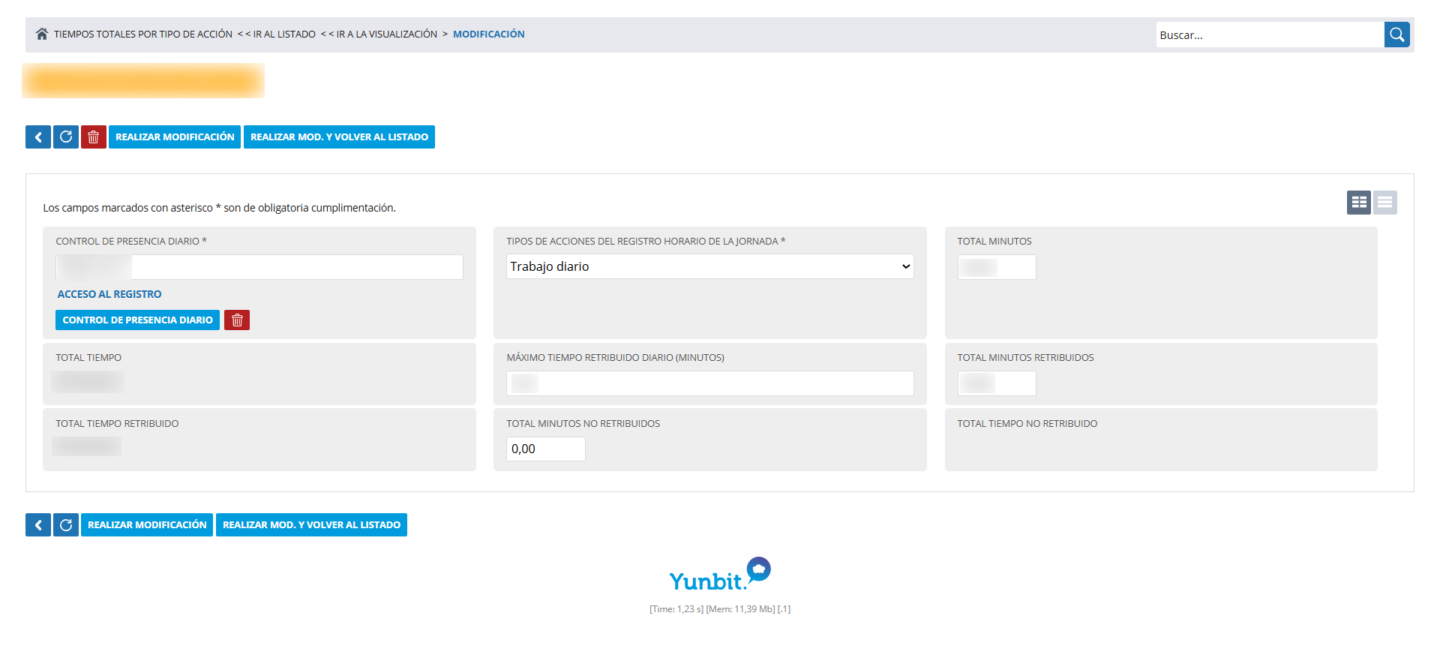Click the red trash icon in top toolbar
Screen dimensions: 1440x652
coord(94,137)
